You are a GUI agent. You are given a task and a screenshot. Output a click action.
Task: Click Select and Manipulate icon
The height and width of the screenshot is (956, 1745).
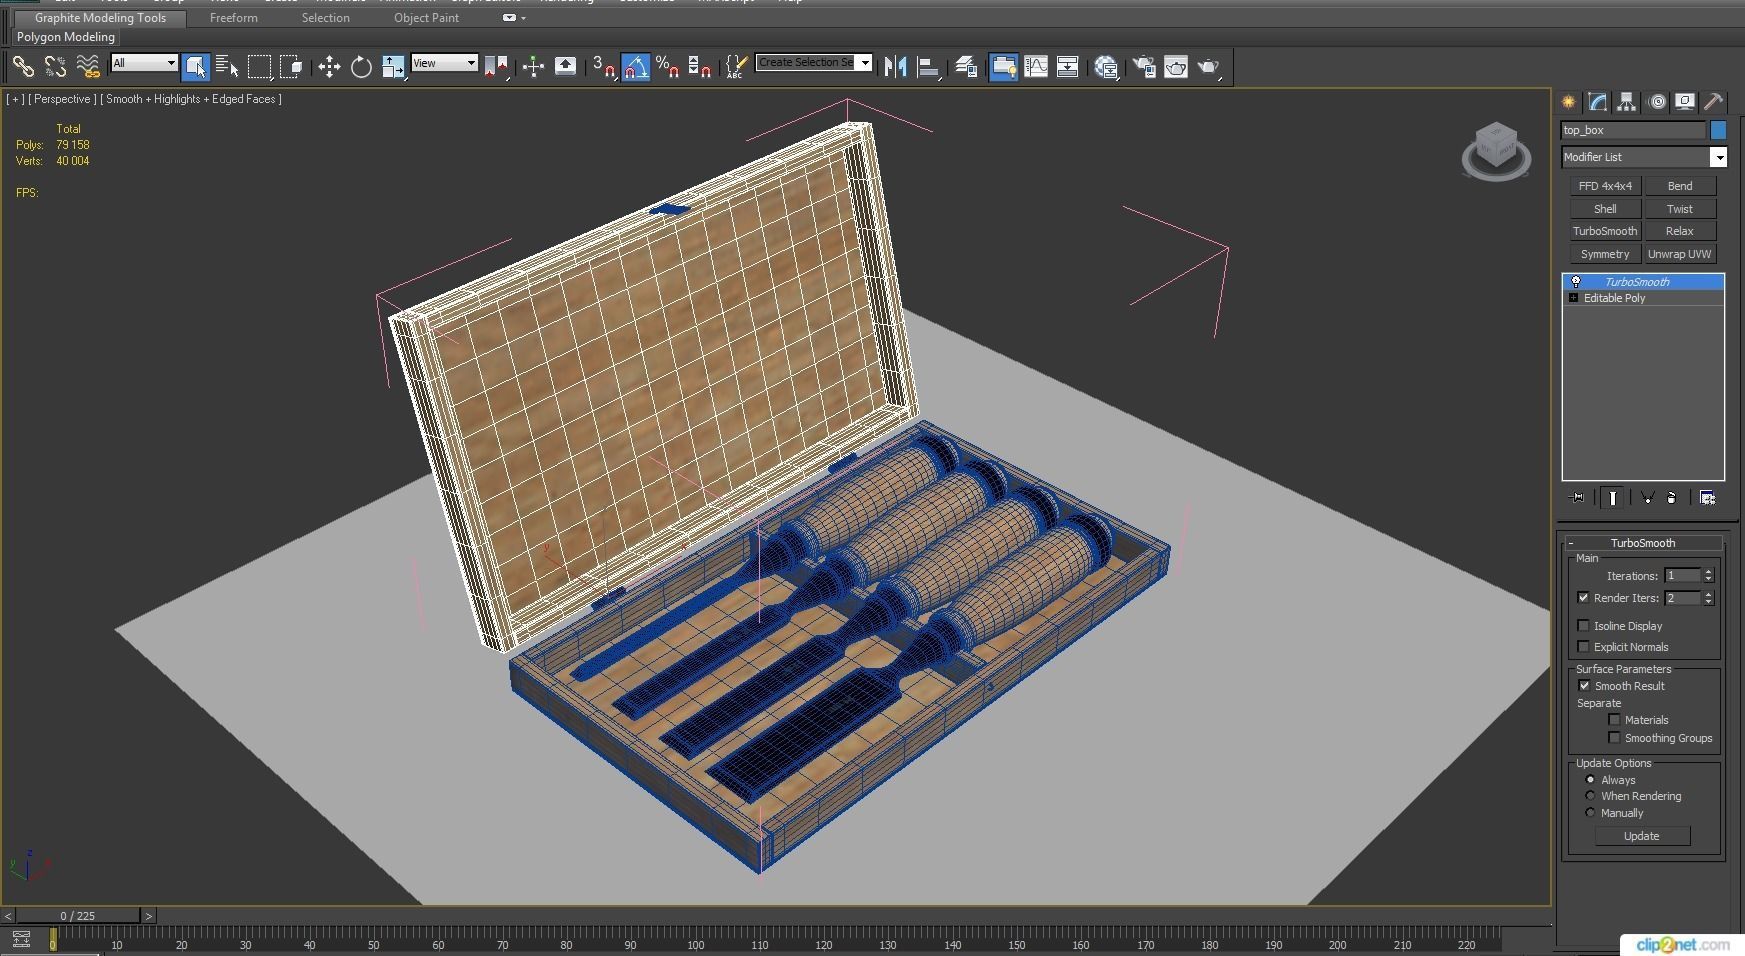pyautogui.click(x=533, y=67)
